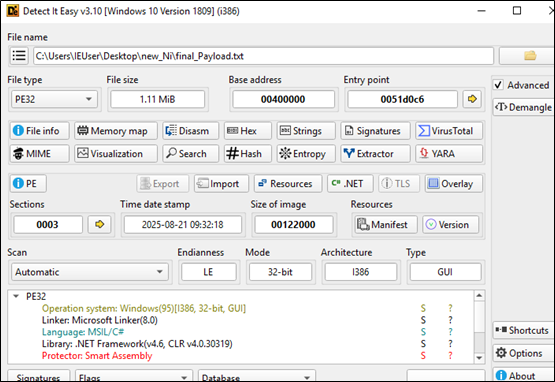Open the Import table
555x382 pixels.
coord(221,183)
